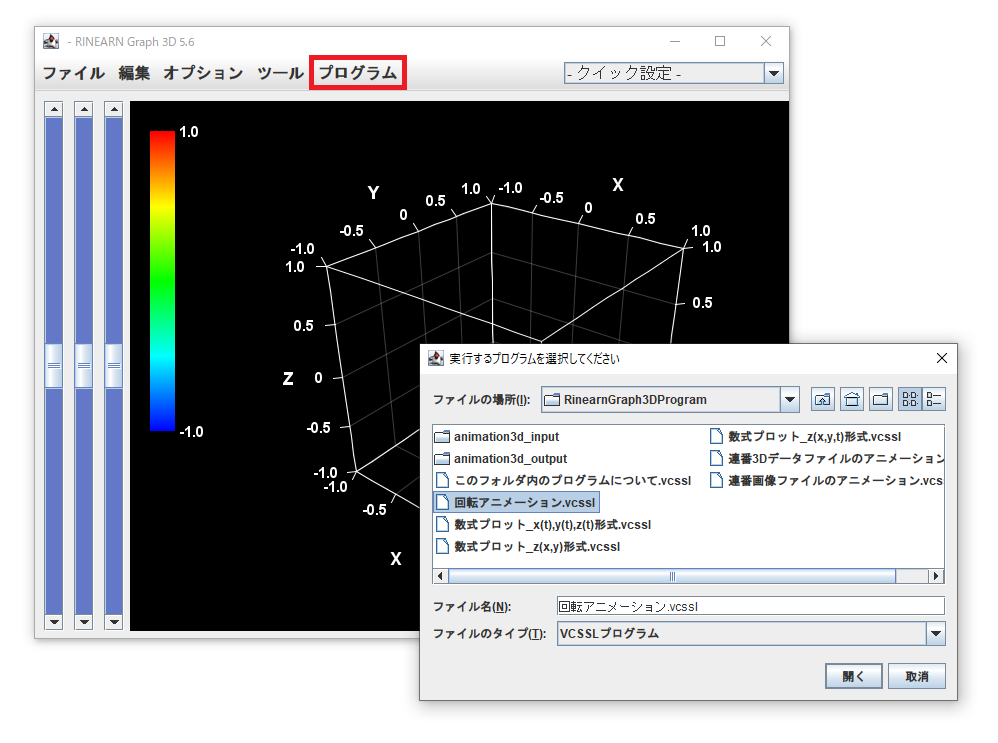
Task: Click up arrow of first vertical slider
Action: click(x=54, y=109)
